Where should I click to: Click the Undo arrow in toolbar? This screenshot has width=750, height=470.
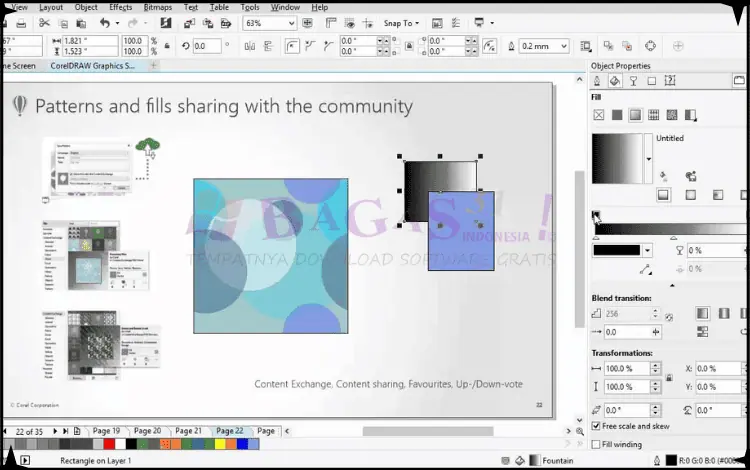(x=105, y=23)
